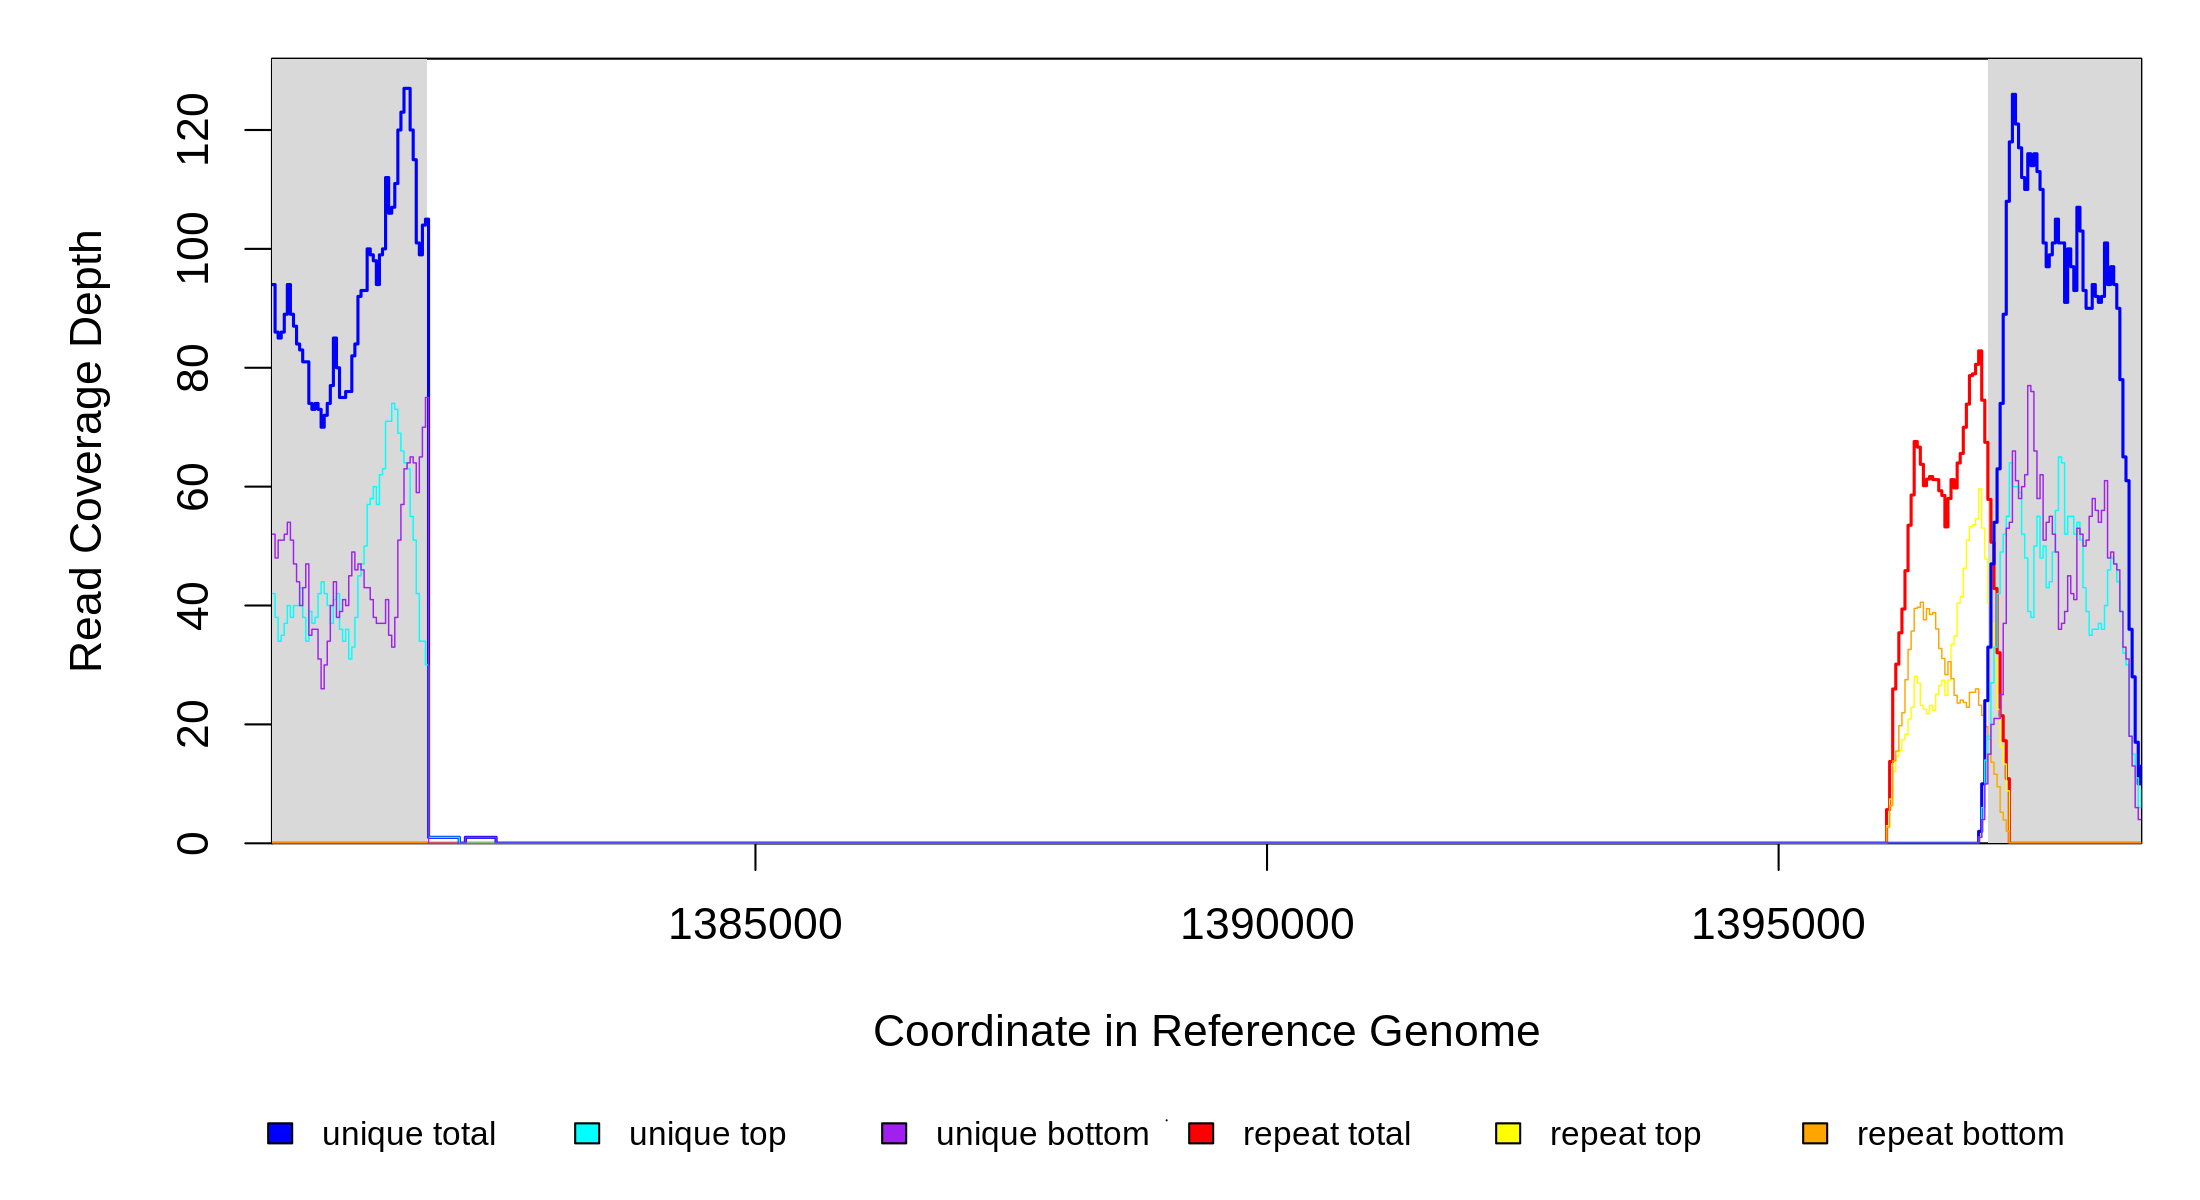Click the 1385000 x-axis tick label
The height and width of the screenshot is (1200, 2200).
pos(755,925)
